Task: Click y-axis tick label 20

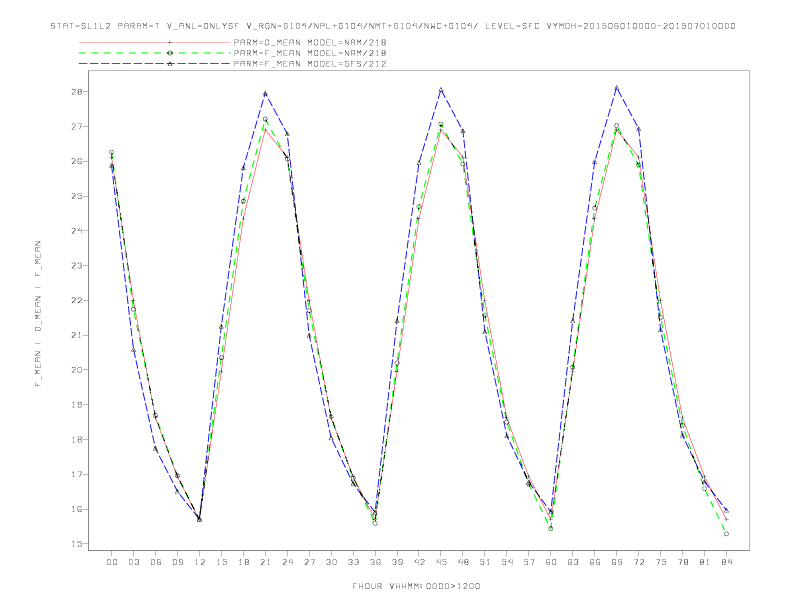Action: pyautogui.click(x=79, y=370)
